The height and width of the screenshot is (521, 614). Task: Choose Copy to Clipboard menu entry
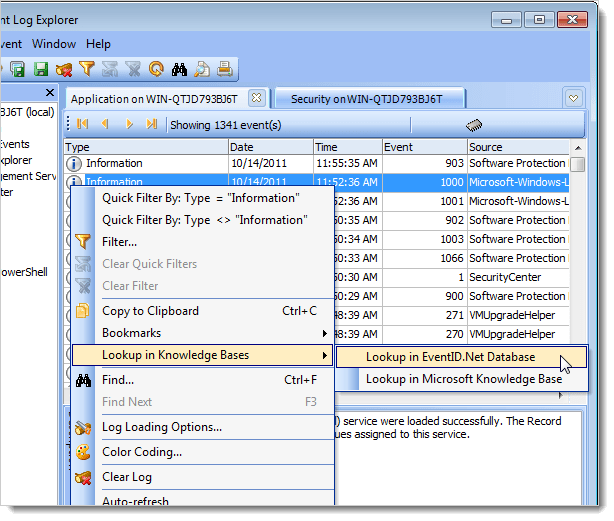click(150, 310)
